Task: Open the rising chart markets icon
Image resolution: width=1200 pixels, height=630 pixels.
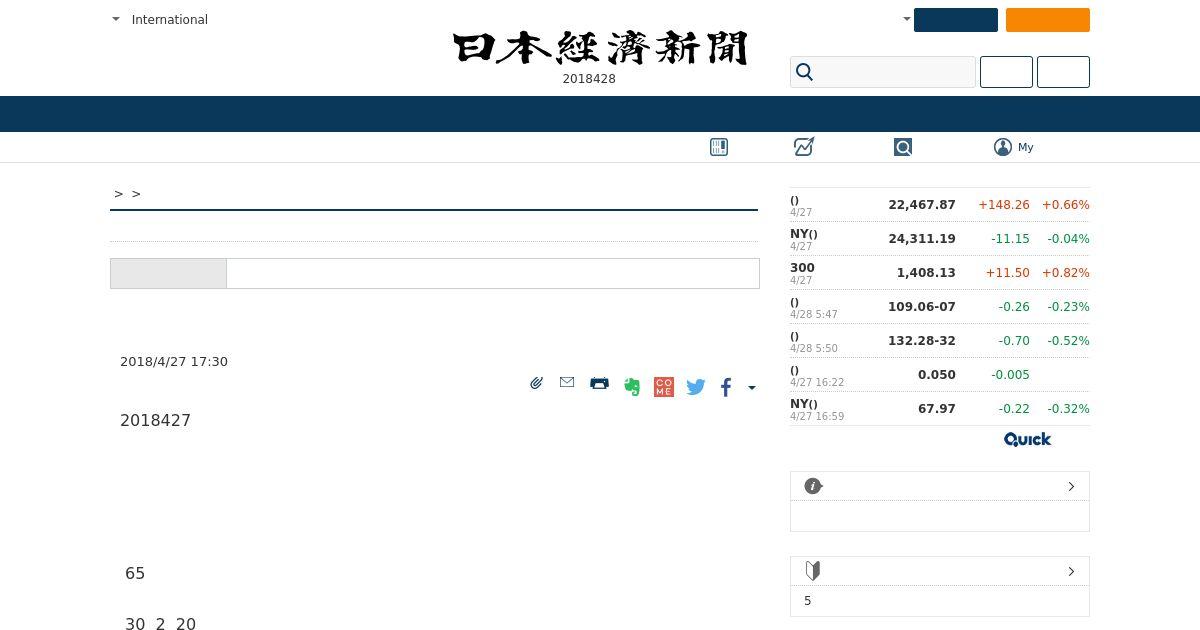Action: coord(804,147)
